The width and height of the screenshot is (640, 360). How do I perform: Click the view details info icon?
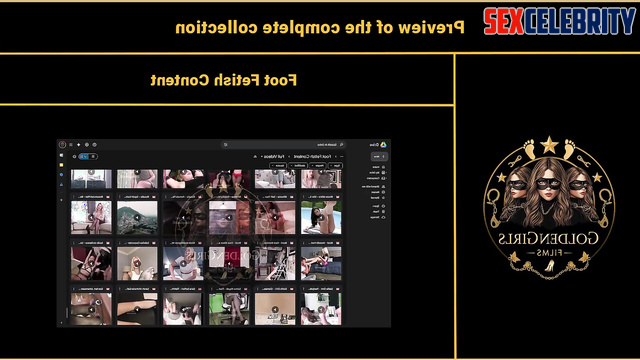pos(74,156)
